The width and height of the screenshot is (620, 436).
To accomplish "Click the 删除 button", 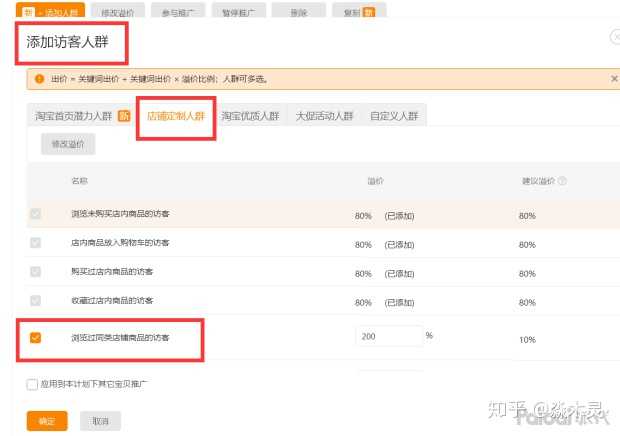I will [299, 11].
